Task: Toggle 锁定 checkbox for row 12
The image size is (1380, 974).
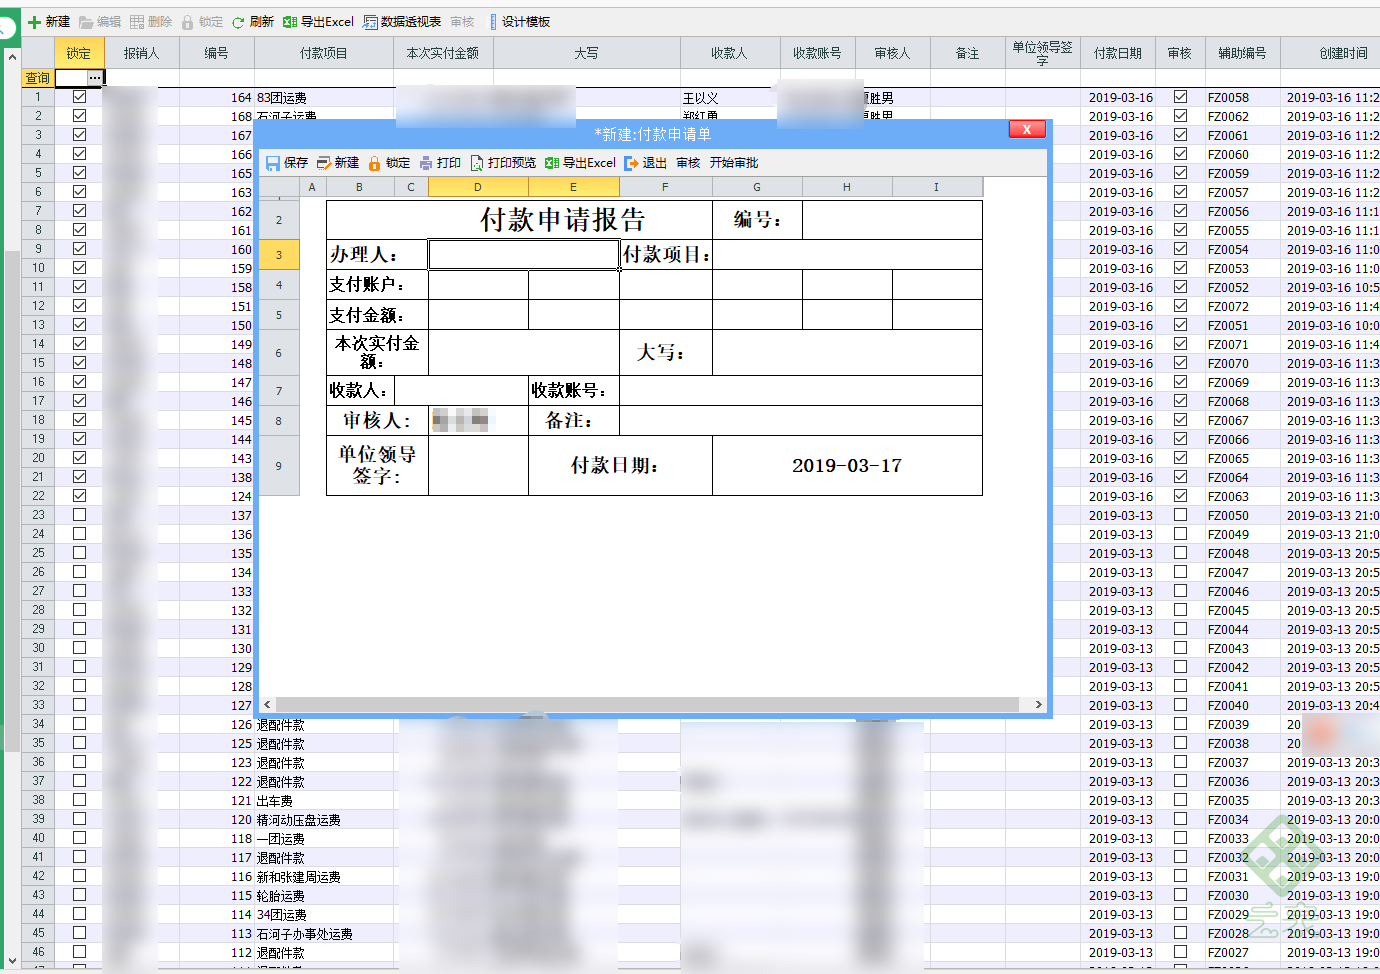Action: coord(79,306)
